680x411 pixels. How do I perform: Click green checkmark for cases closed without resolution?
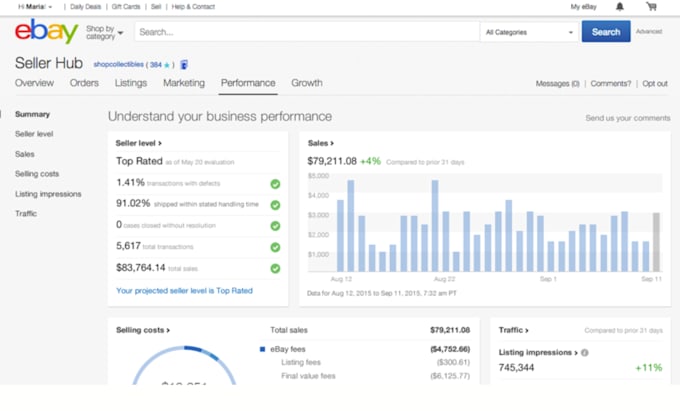(275, 226)
